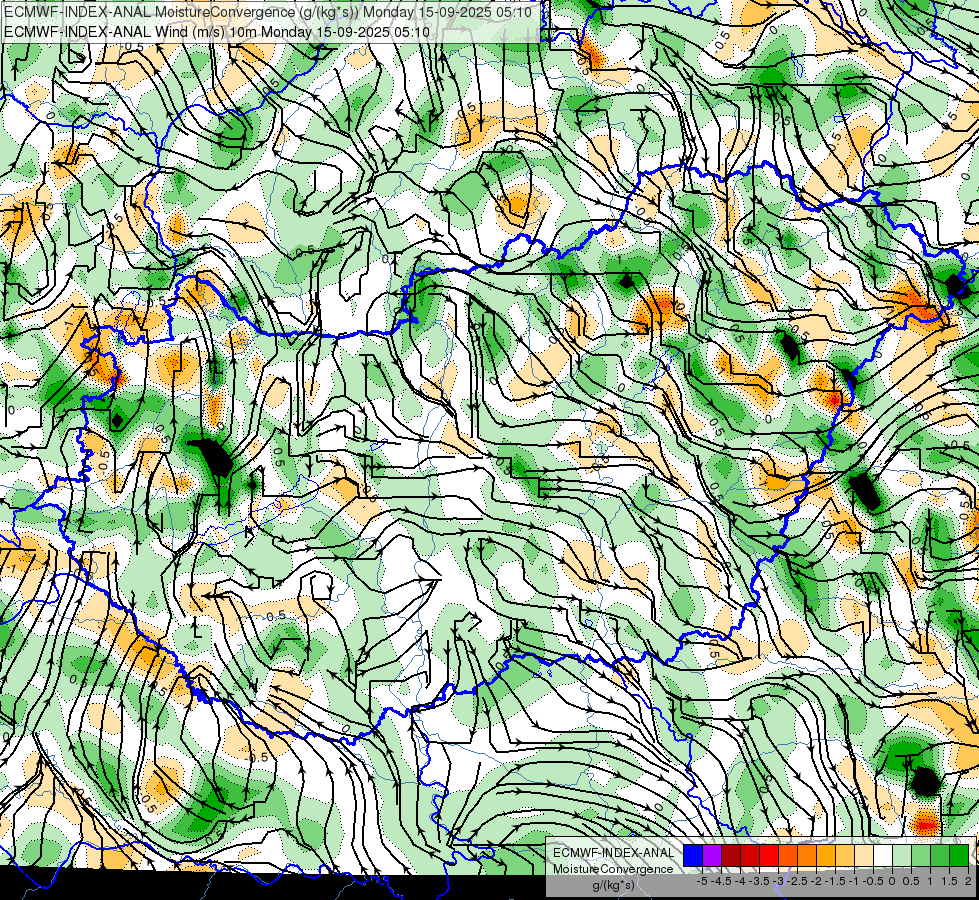Image resolution: width=979 pixels, height=900 pixels.
Task: Click the purple legend swatch between -5 and -4.5
Action: coord(712,855)
